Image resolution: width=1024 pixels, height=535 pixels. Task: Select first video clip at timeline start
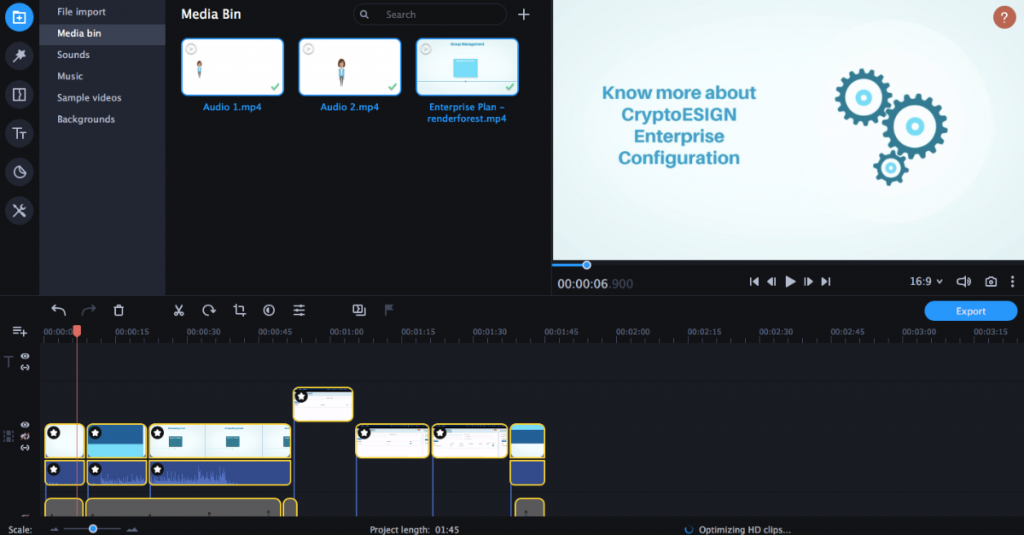65,441
